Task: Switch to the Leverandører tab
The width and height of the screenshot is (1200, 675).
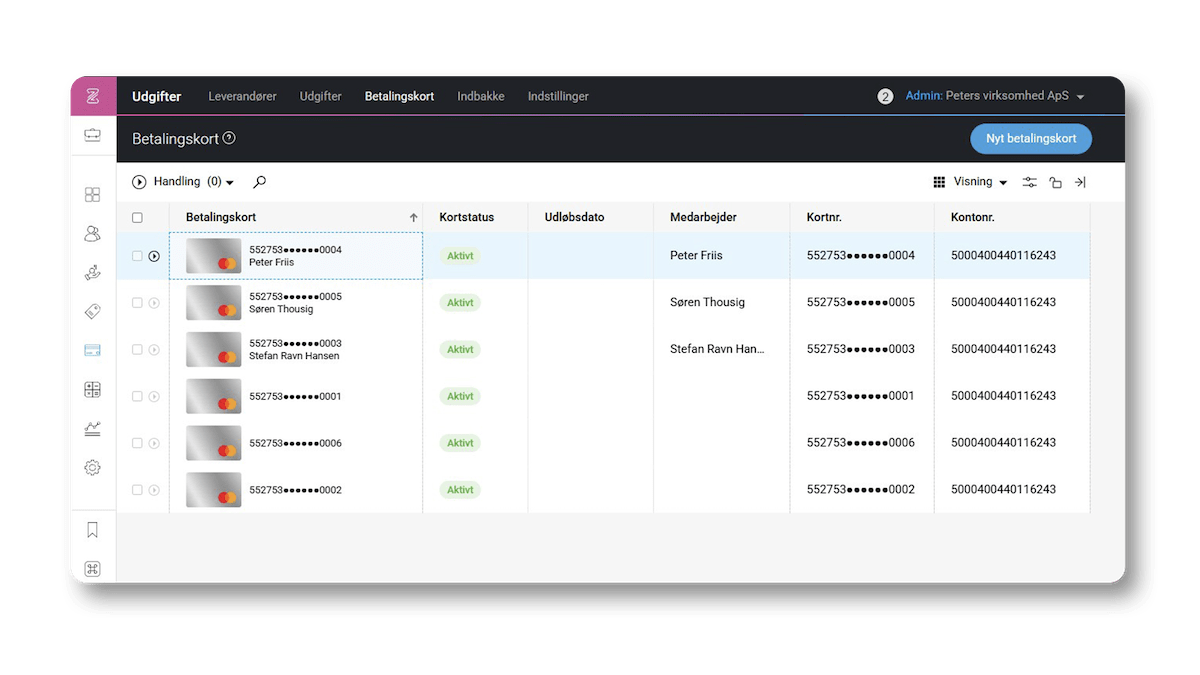Action: [x=242, y=96]
